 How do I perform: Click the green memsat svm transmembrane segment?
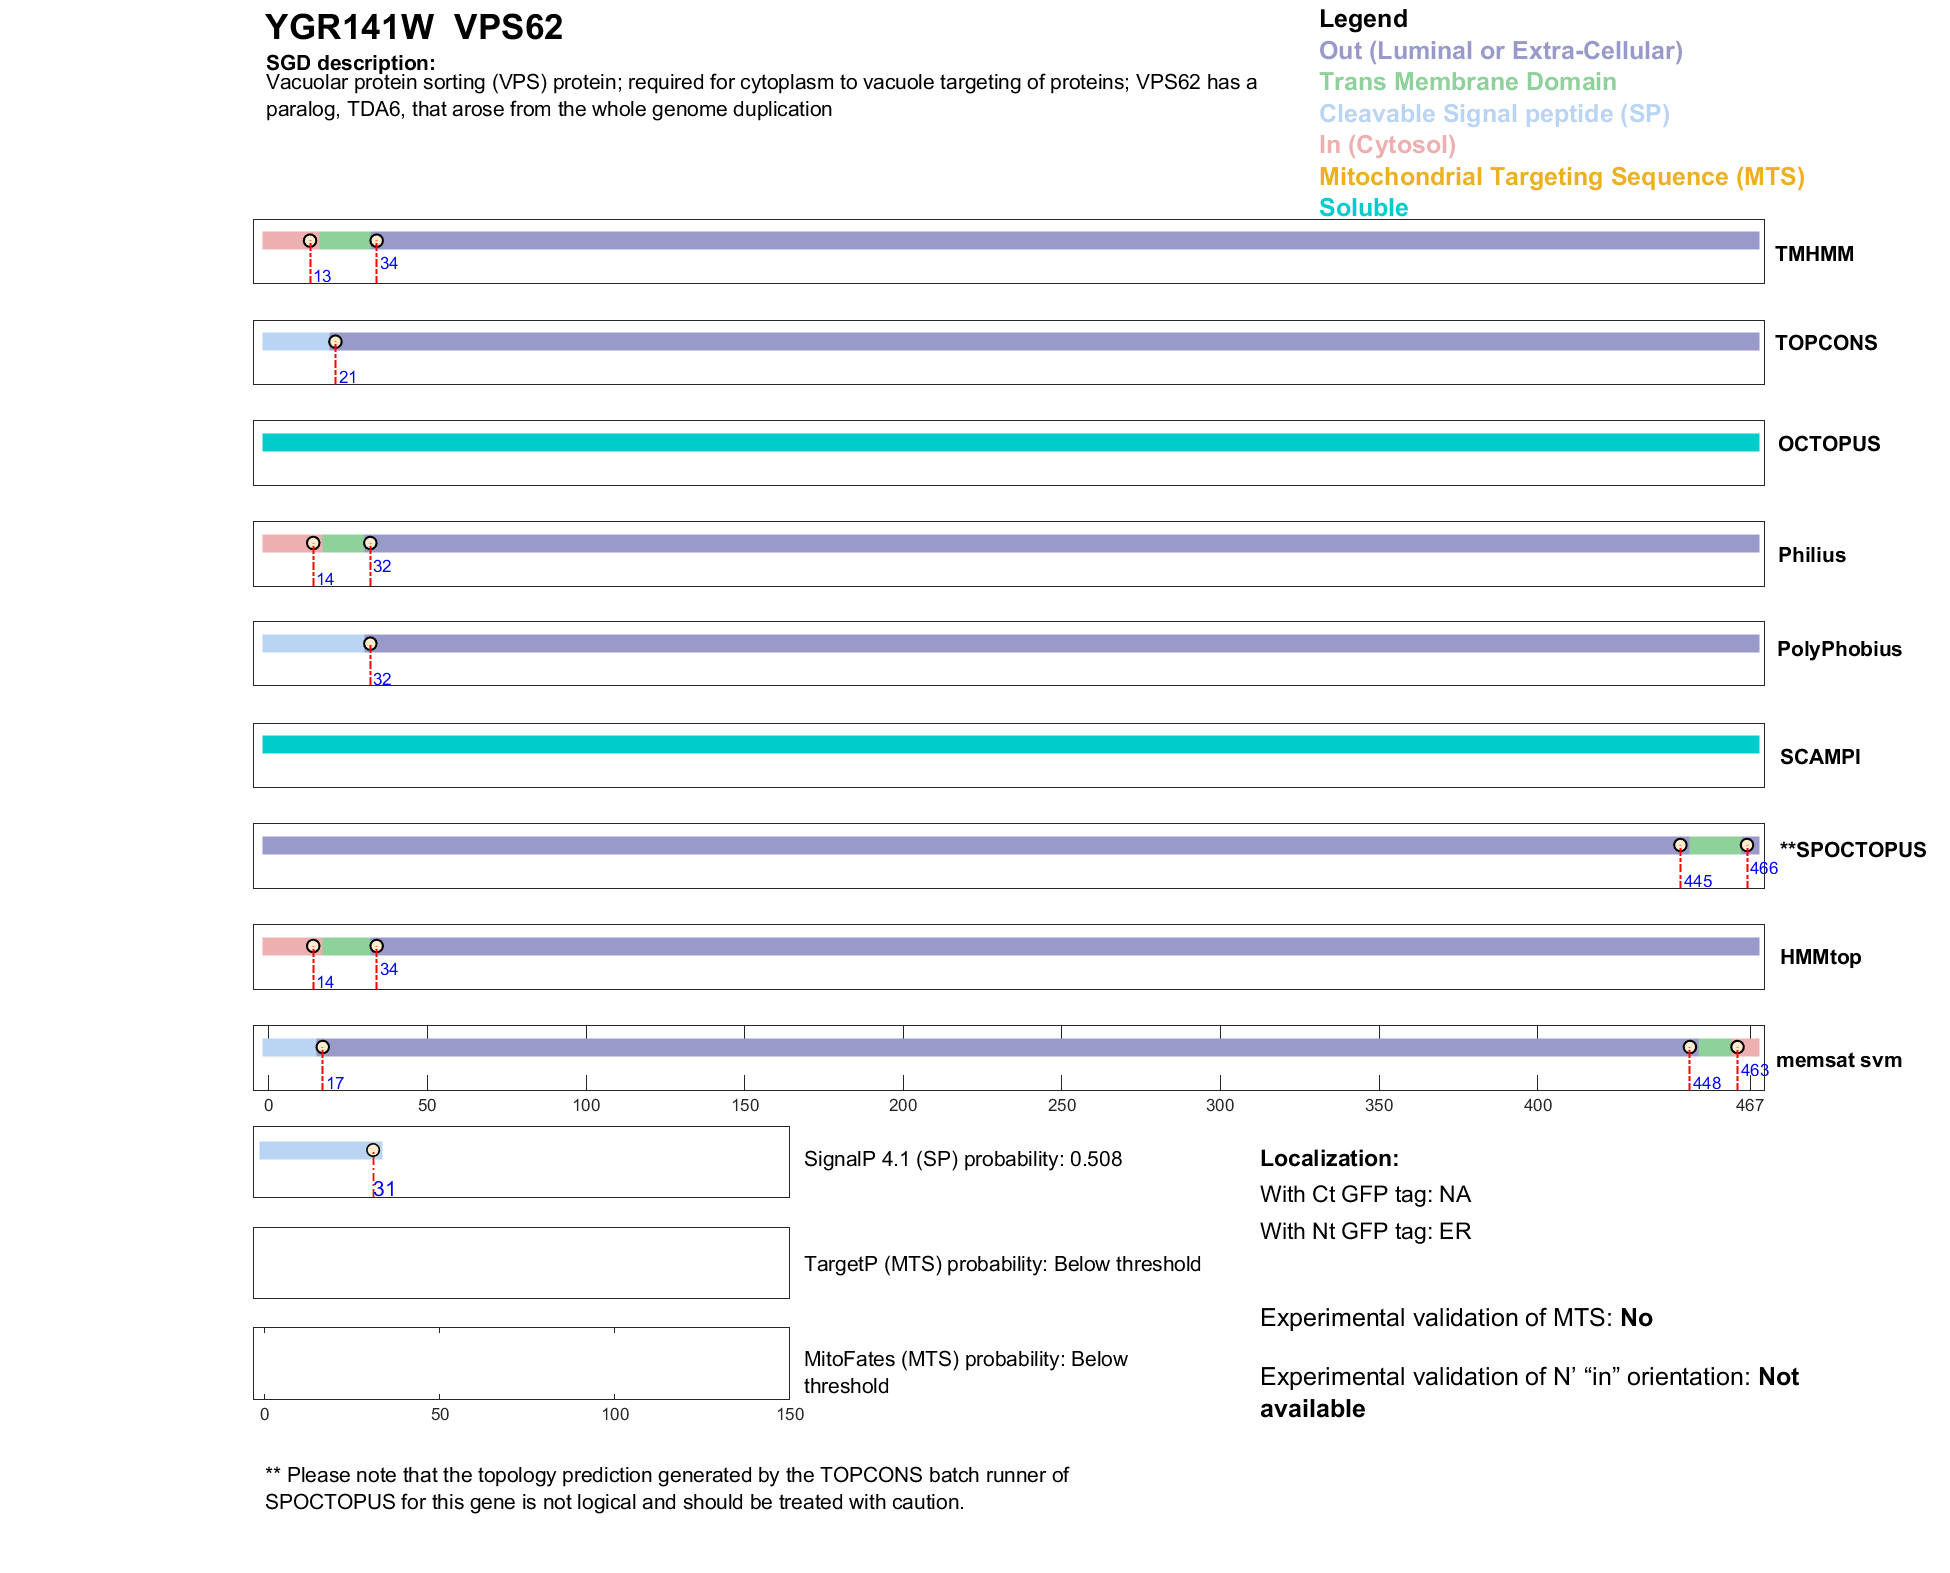click(x=1713, y=1047)
